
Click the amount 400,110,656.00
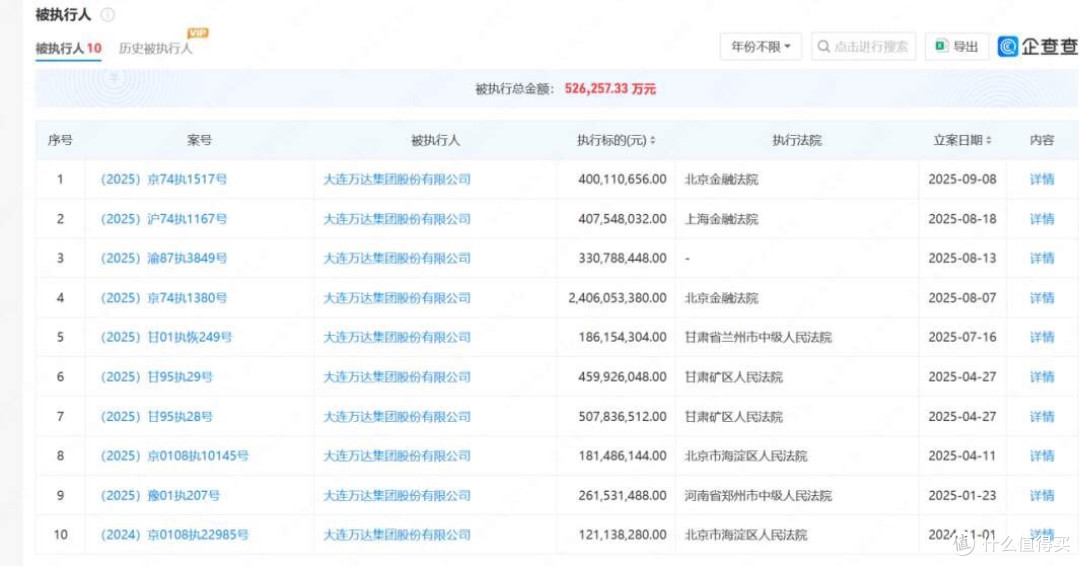[x=623, y=179]
